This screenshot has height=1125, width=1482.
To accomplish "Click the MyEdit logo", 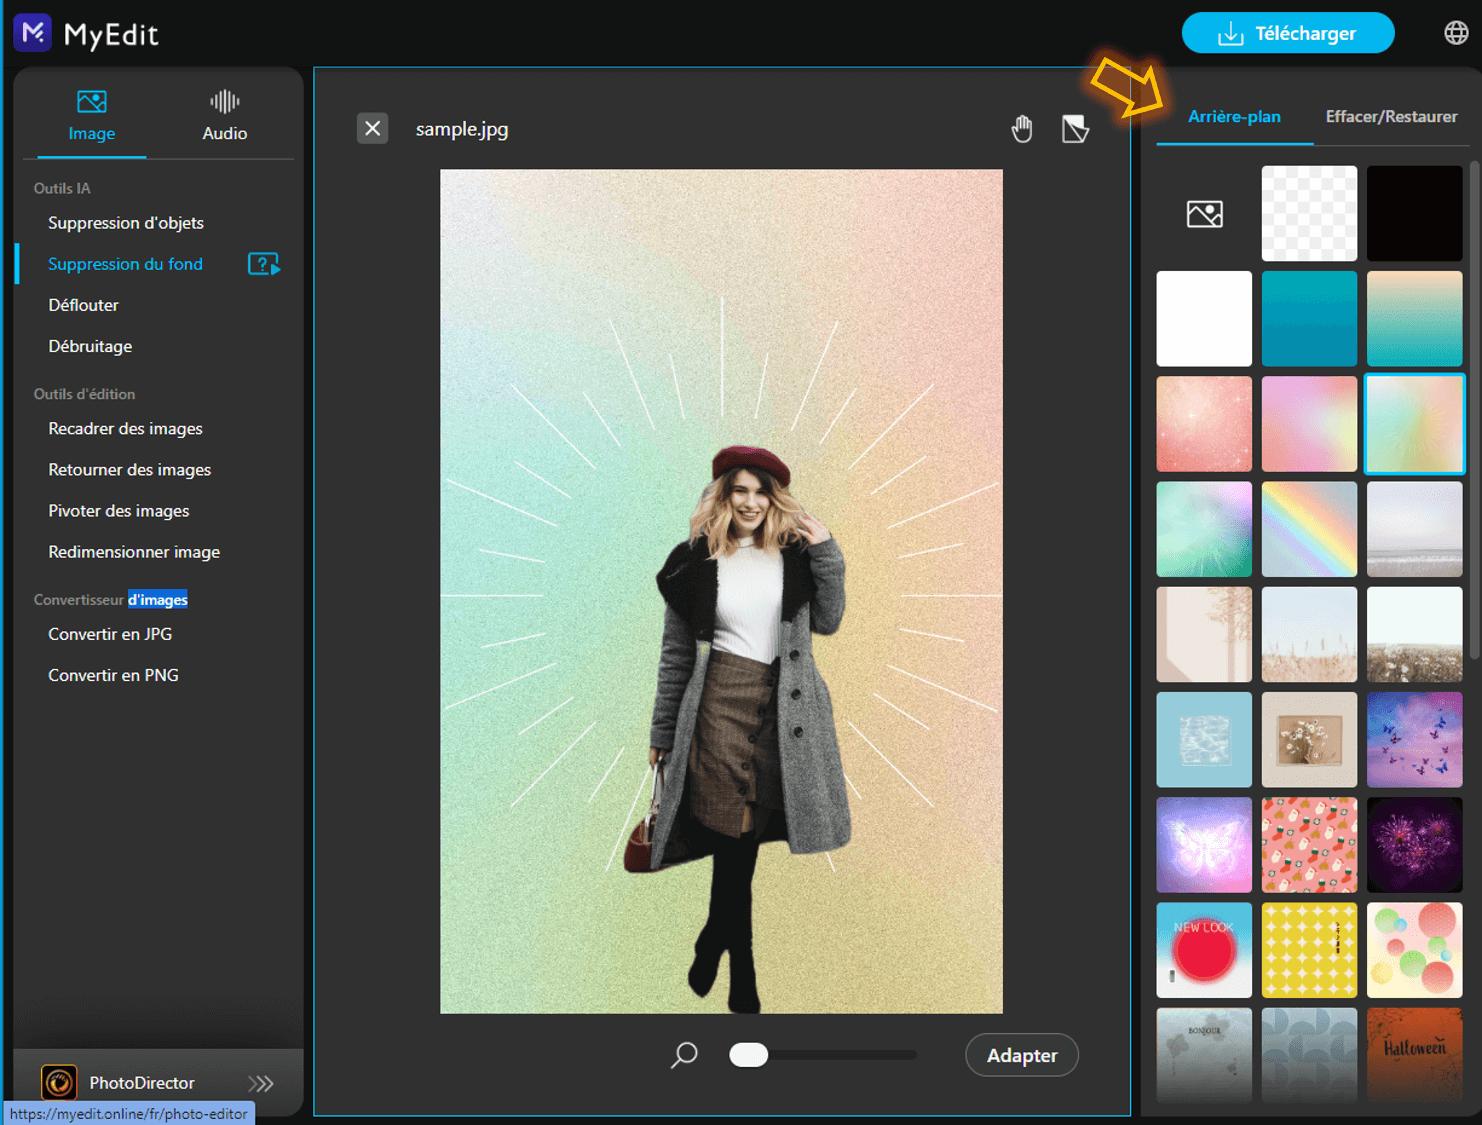I will click(x=33, y=33).
